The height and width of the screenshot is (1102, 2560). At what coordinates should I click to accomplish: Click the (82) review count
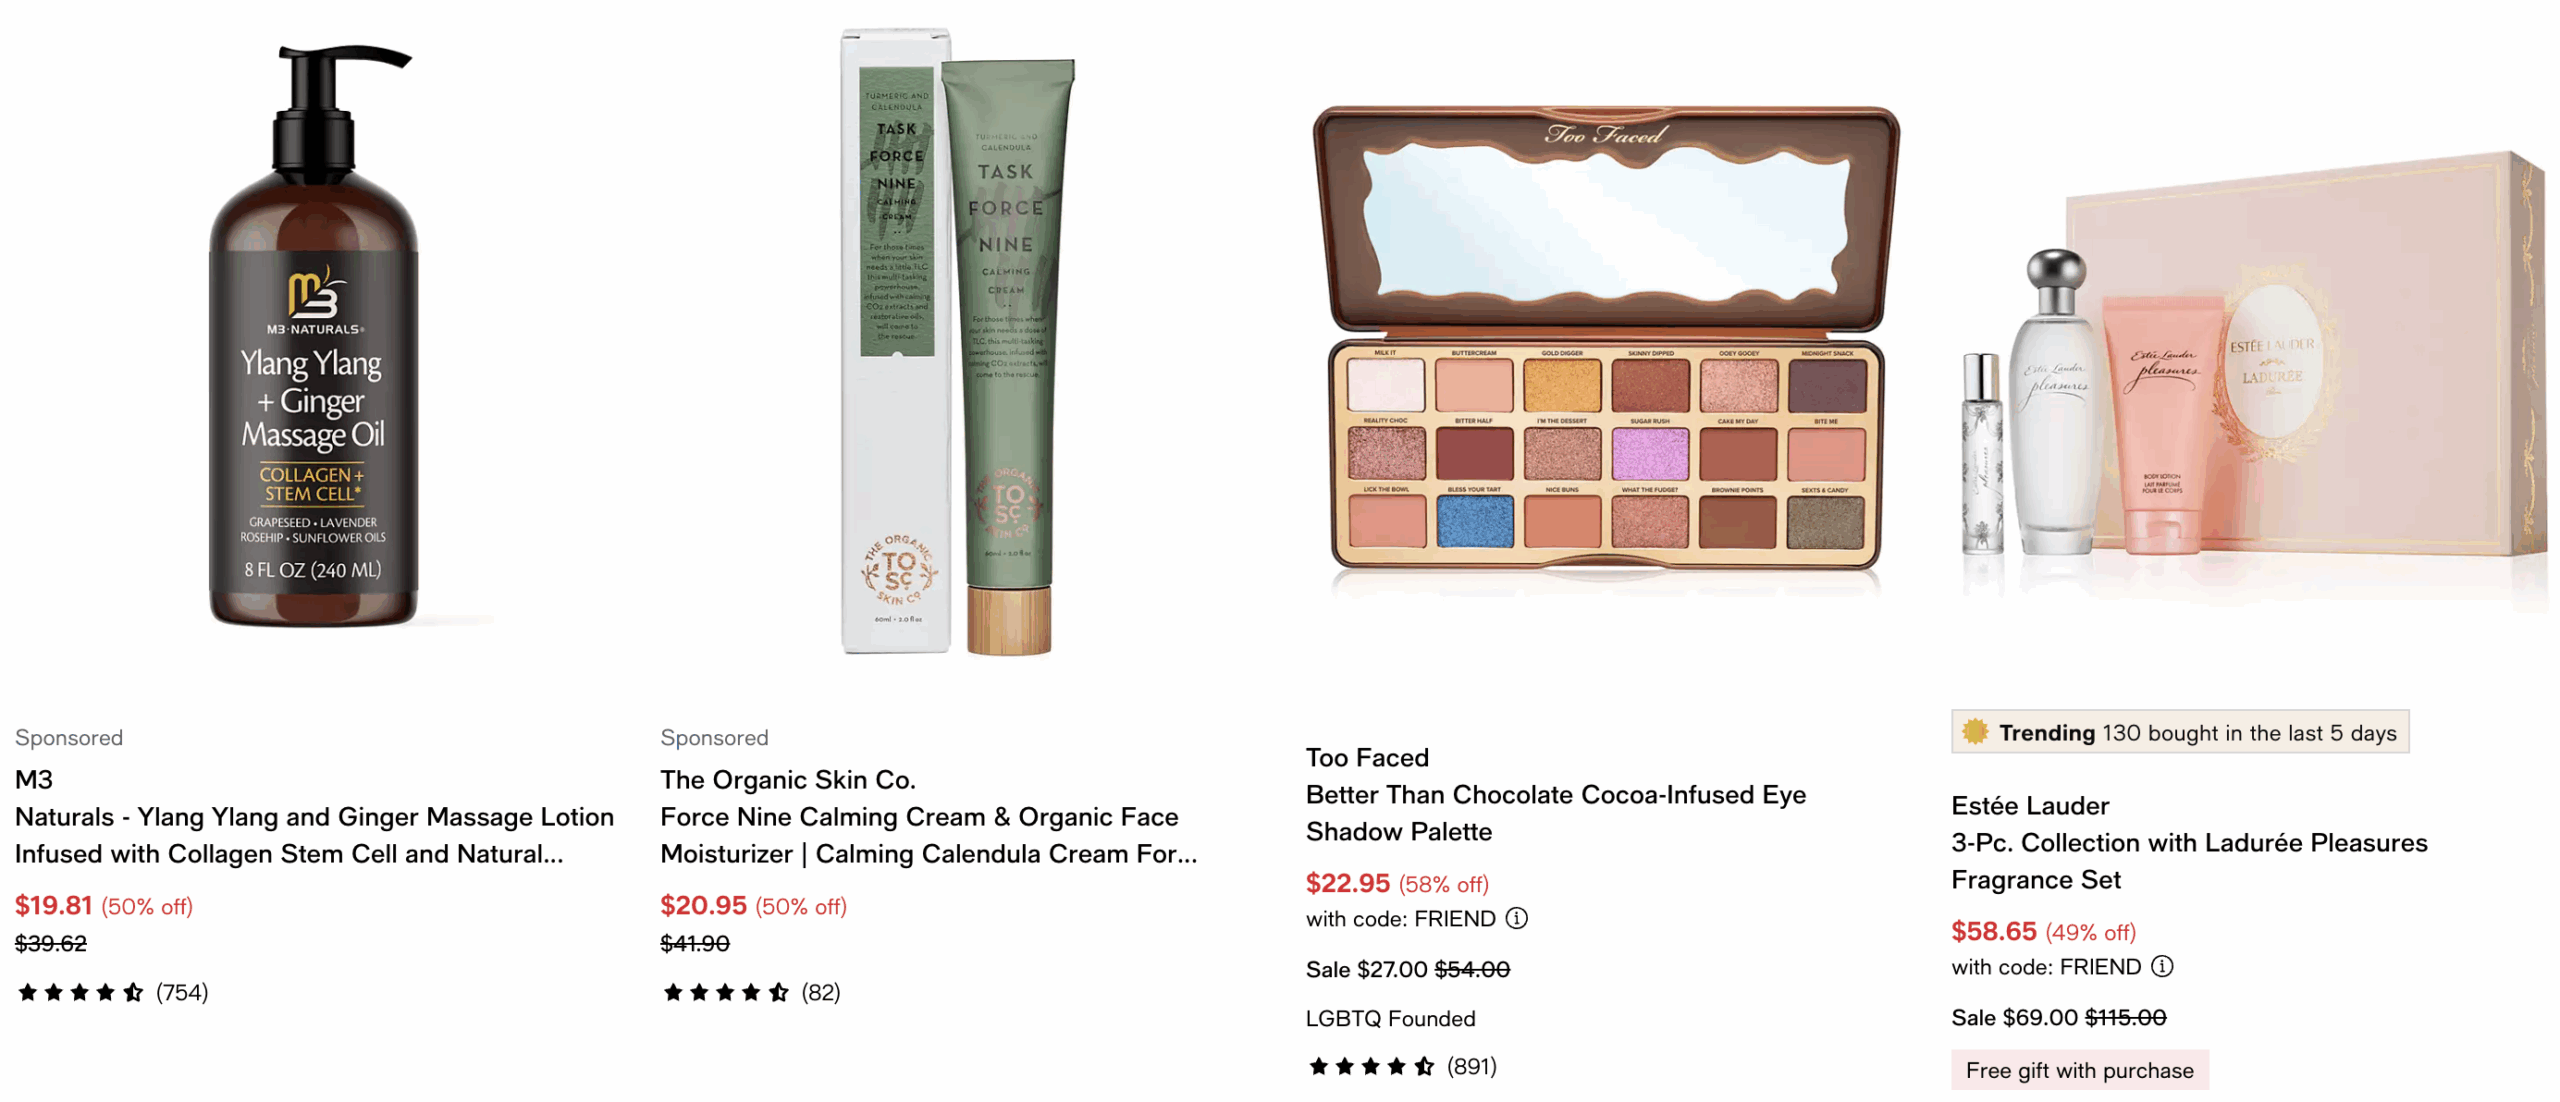[x=820, y=992]
